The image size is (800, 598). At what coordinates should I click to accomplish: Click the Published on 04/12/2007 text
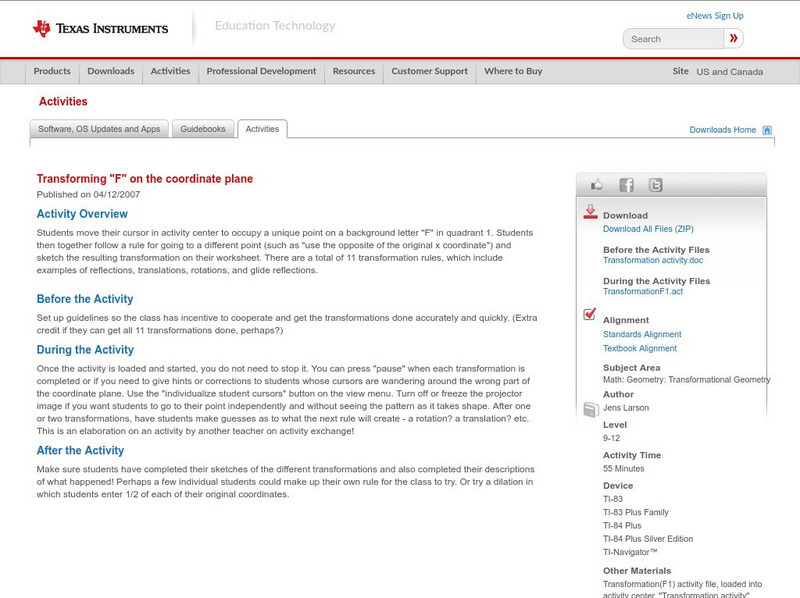tap(88, 194)
